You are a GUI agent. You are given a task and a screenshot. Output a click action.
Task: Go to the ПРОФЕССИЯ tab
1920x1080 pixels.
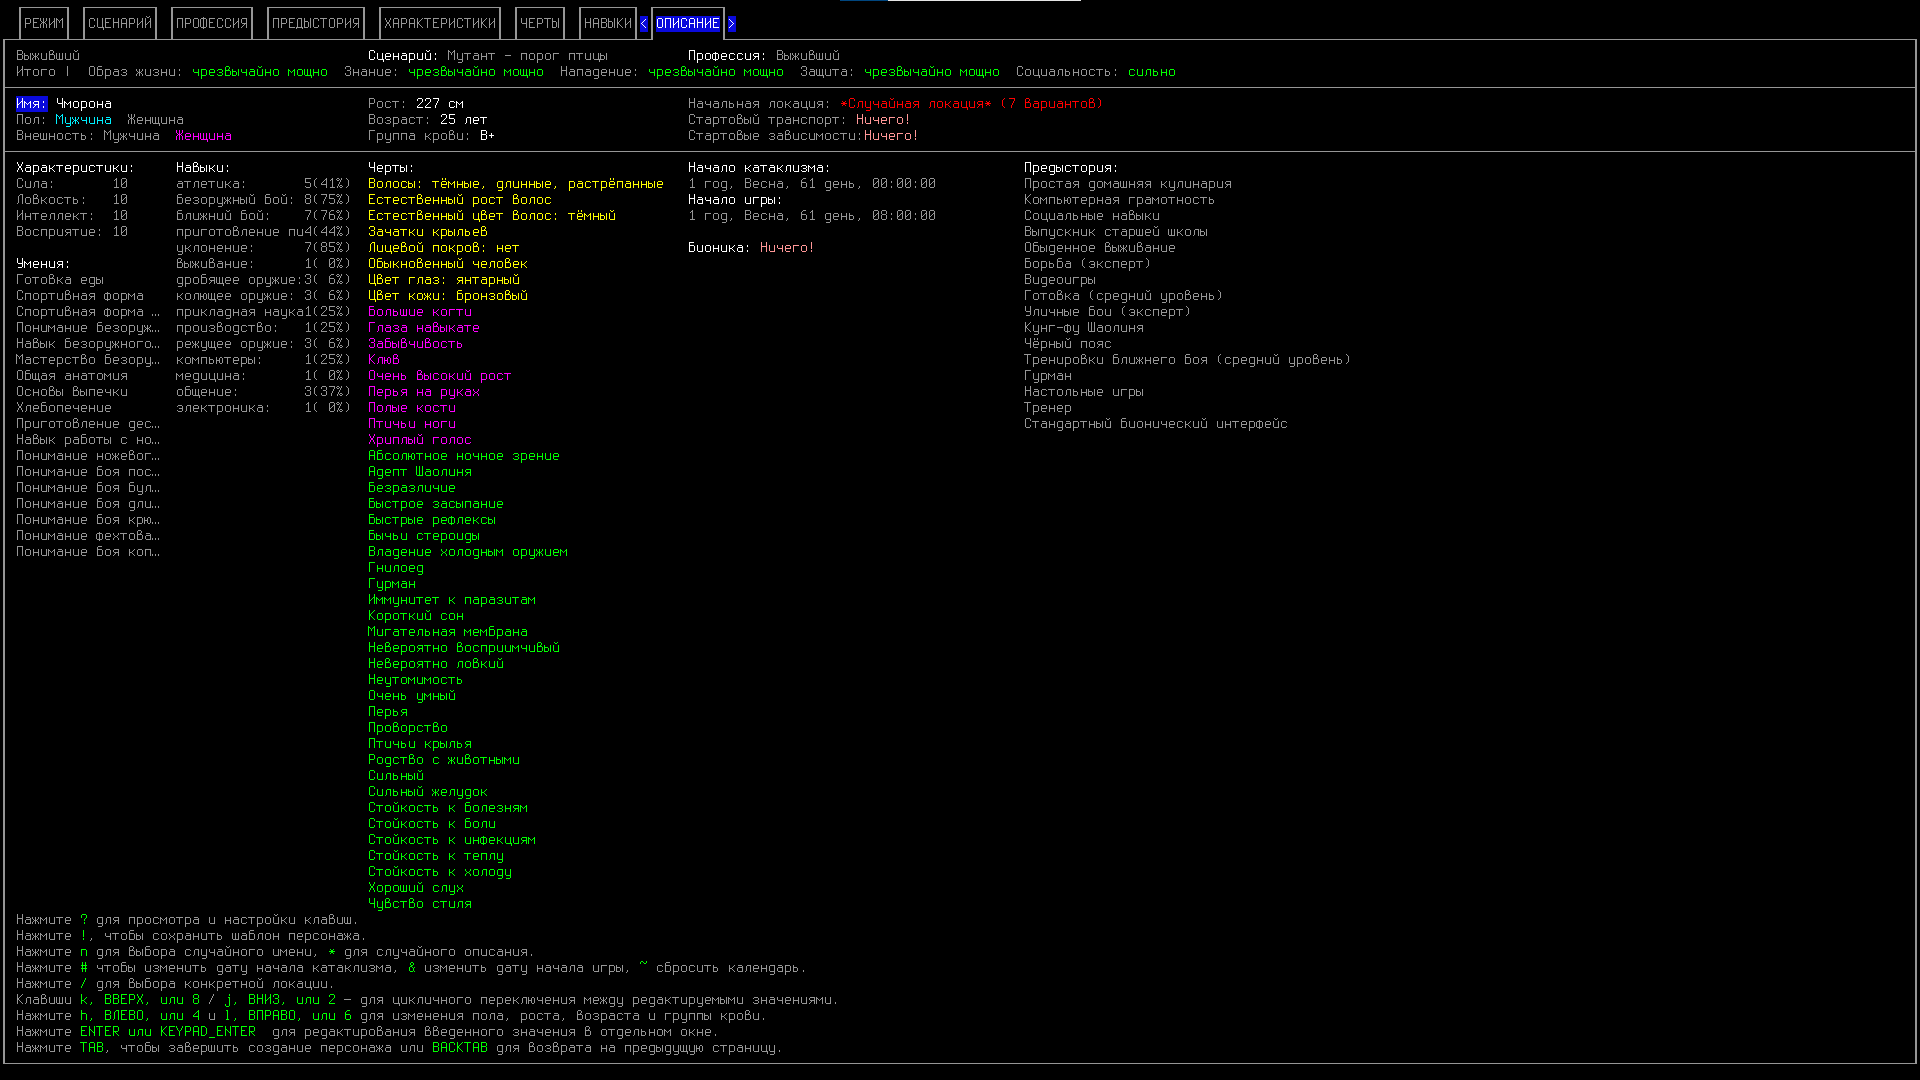coord(212,24)
